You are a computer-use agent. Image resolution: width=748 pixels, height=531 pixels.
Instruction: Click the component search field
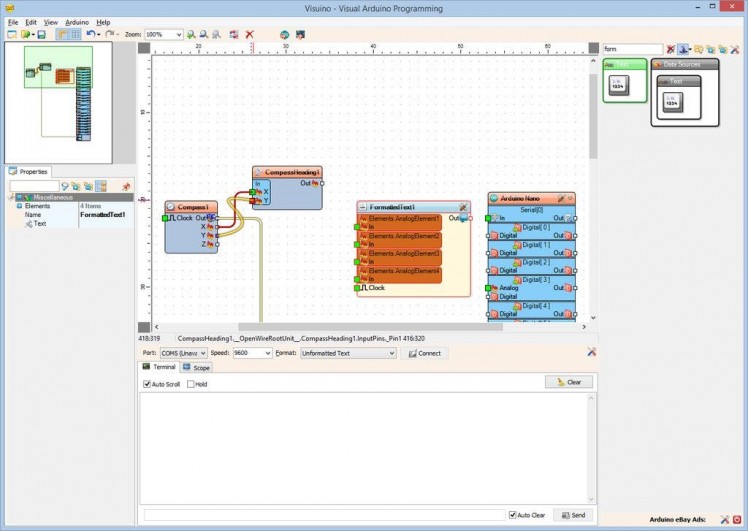click(x=632, y=49)
